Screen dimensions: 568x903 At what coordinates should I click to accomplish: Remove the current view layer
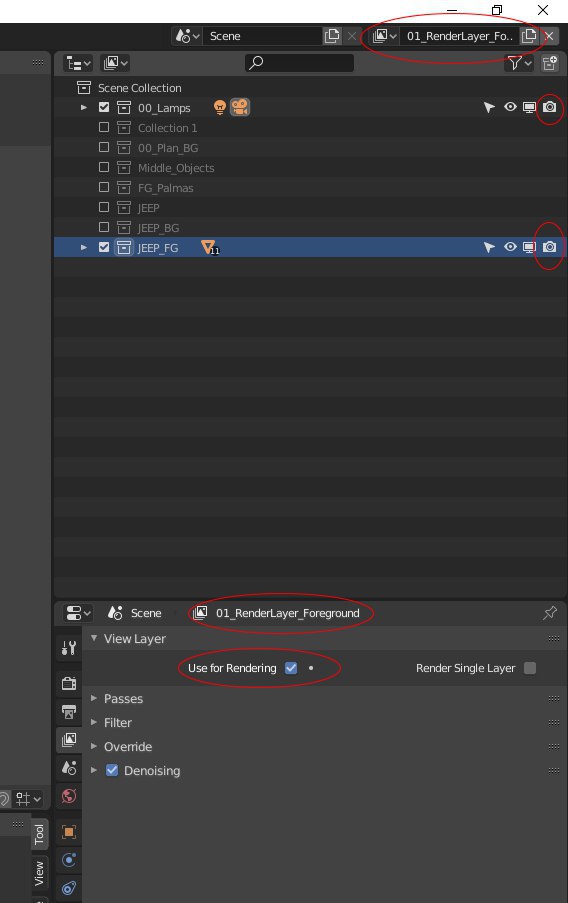pyautogui.click(x=549, y=36)
